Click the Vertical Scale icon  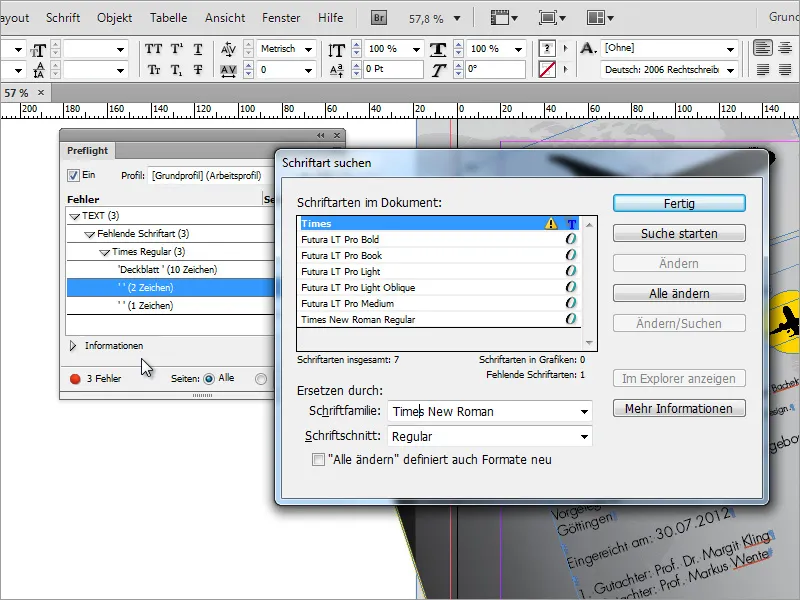(x=336, y=49)
